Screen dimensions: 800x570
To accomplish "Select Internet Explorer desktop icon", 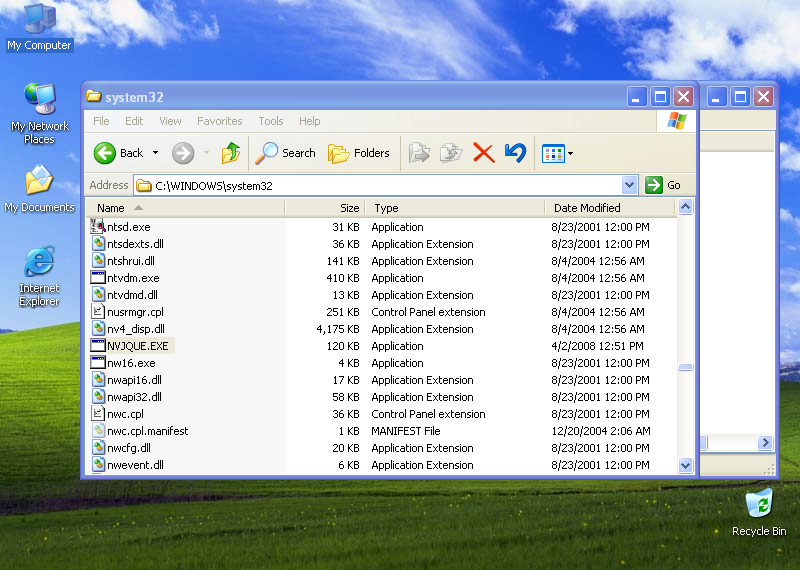I will pos(39,277).
